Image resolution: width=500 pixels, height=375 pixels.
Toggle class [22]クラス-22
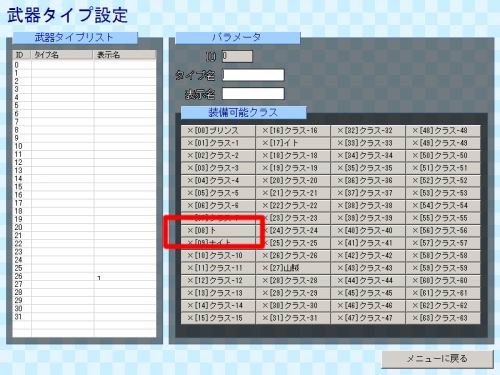(x=293, y=206)
